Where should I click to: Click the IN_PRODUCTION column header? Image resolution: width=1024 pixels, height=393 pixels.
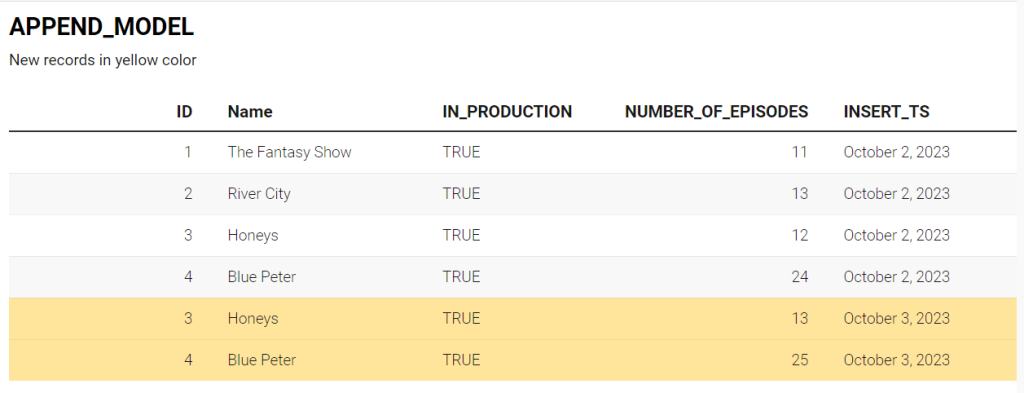click(x=507, y=112)
